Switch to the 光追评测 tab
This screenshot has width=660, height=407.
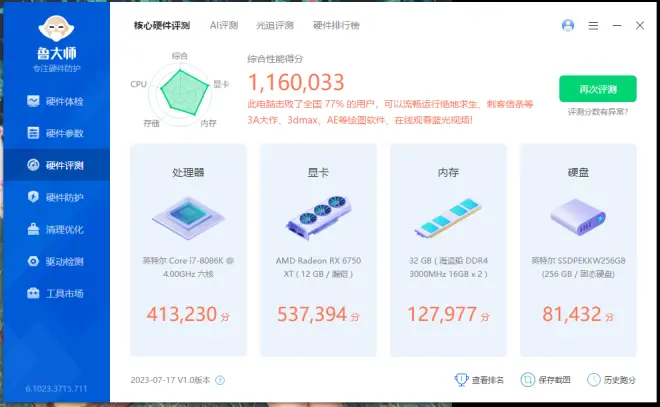tap(274, 24)
